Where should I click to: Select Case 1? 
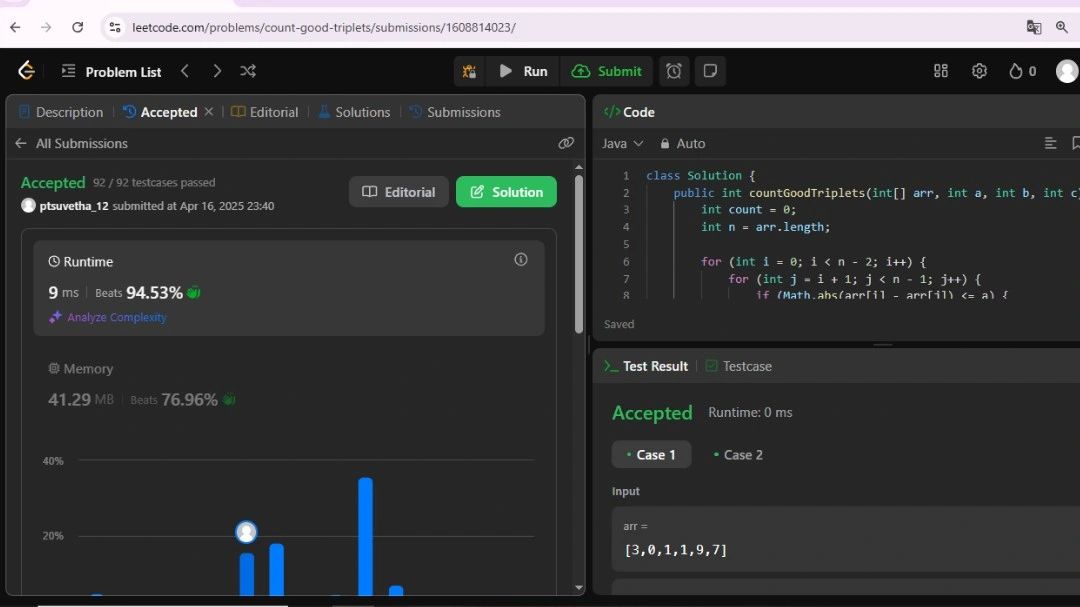[651, 455]
